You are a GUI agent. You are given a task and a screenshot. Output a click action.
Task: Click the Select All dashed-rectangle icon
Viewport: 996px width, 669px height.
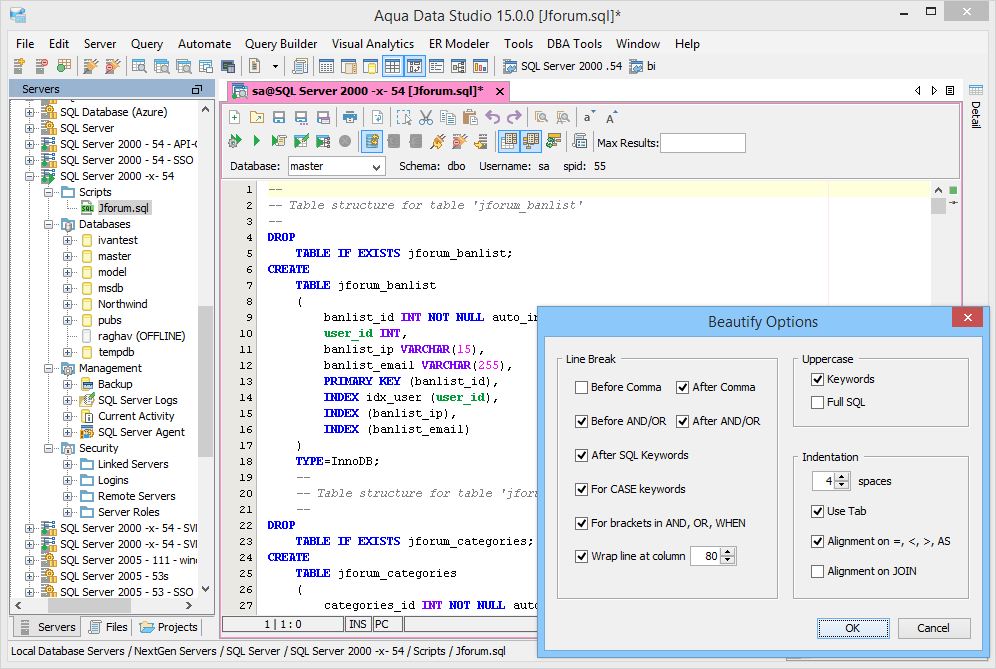click(403, 118)
